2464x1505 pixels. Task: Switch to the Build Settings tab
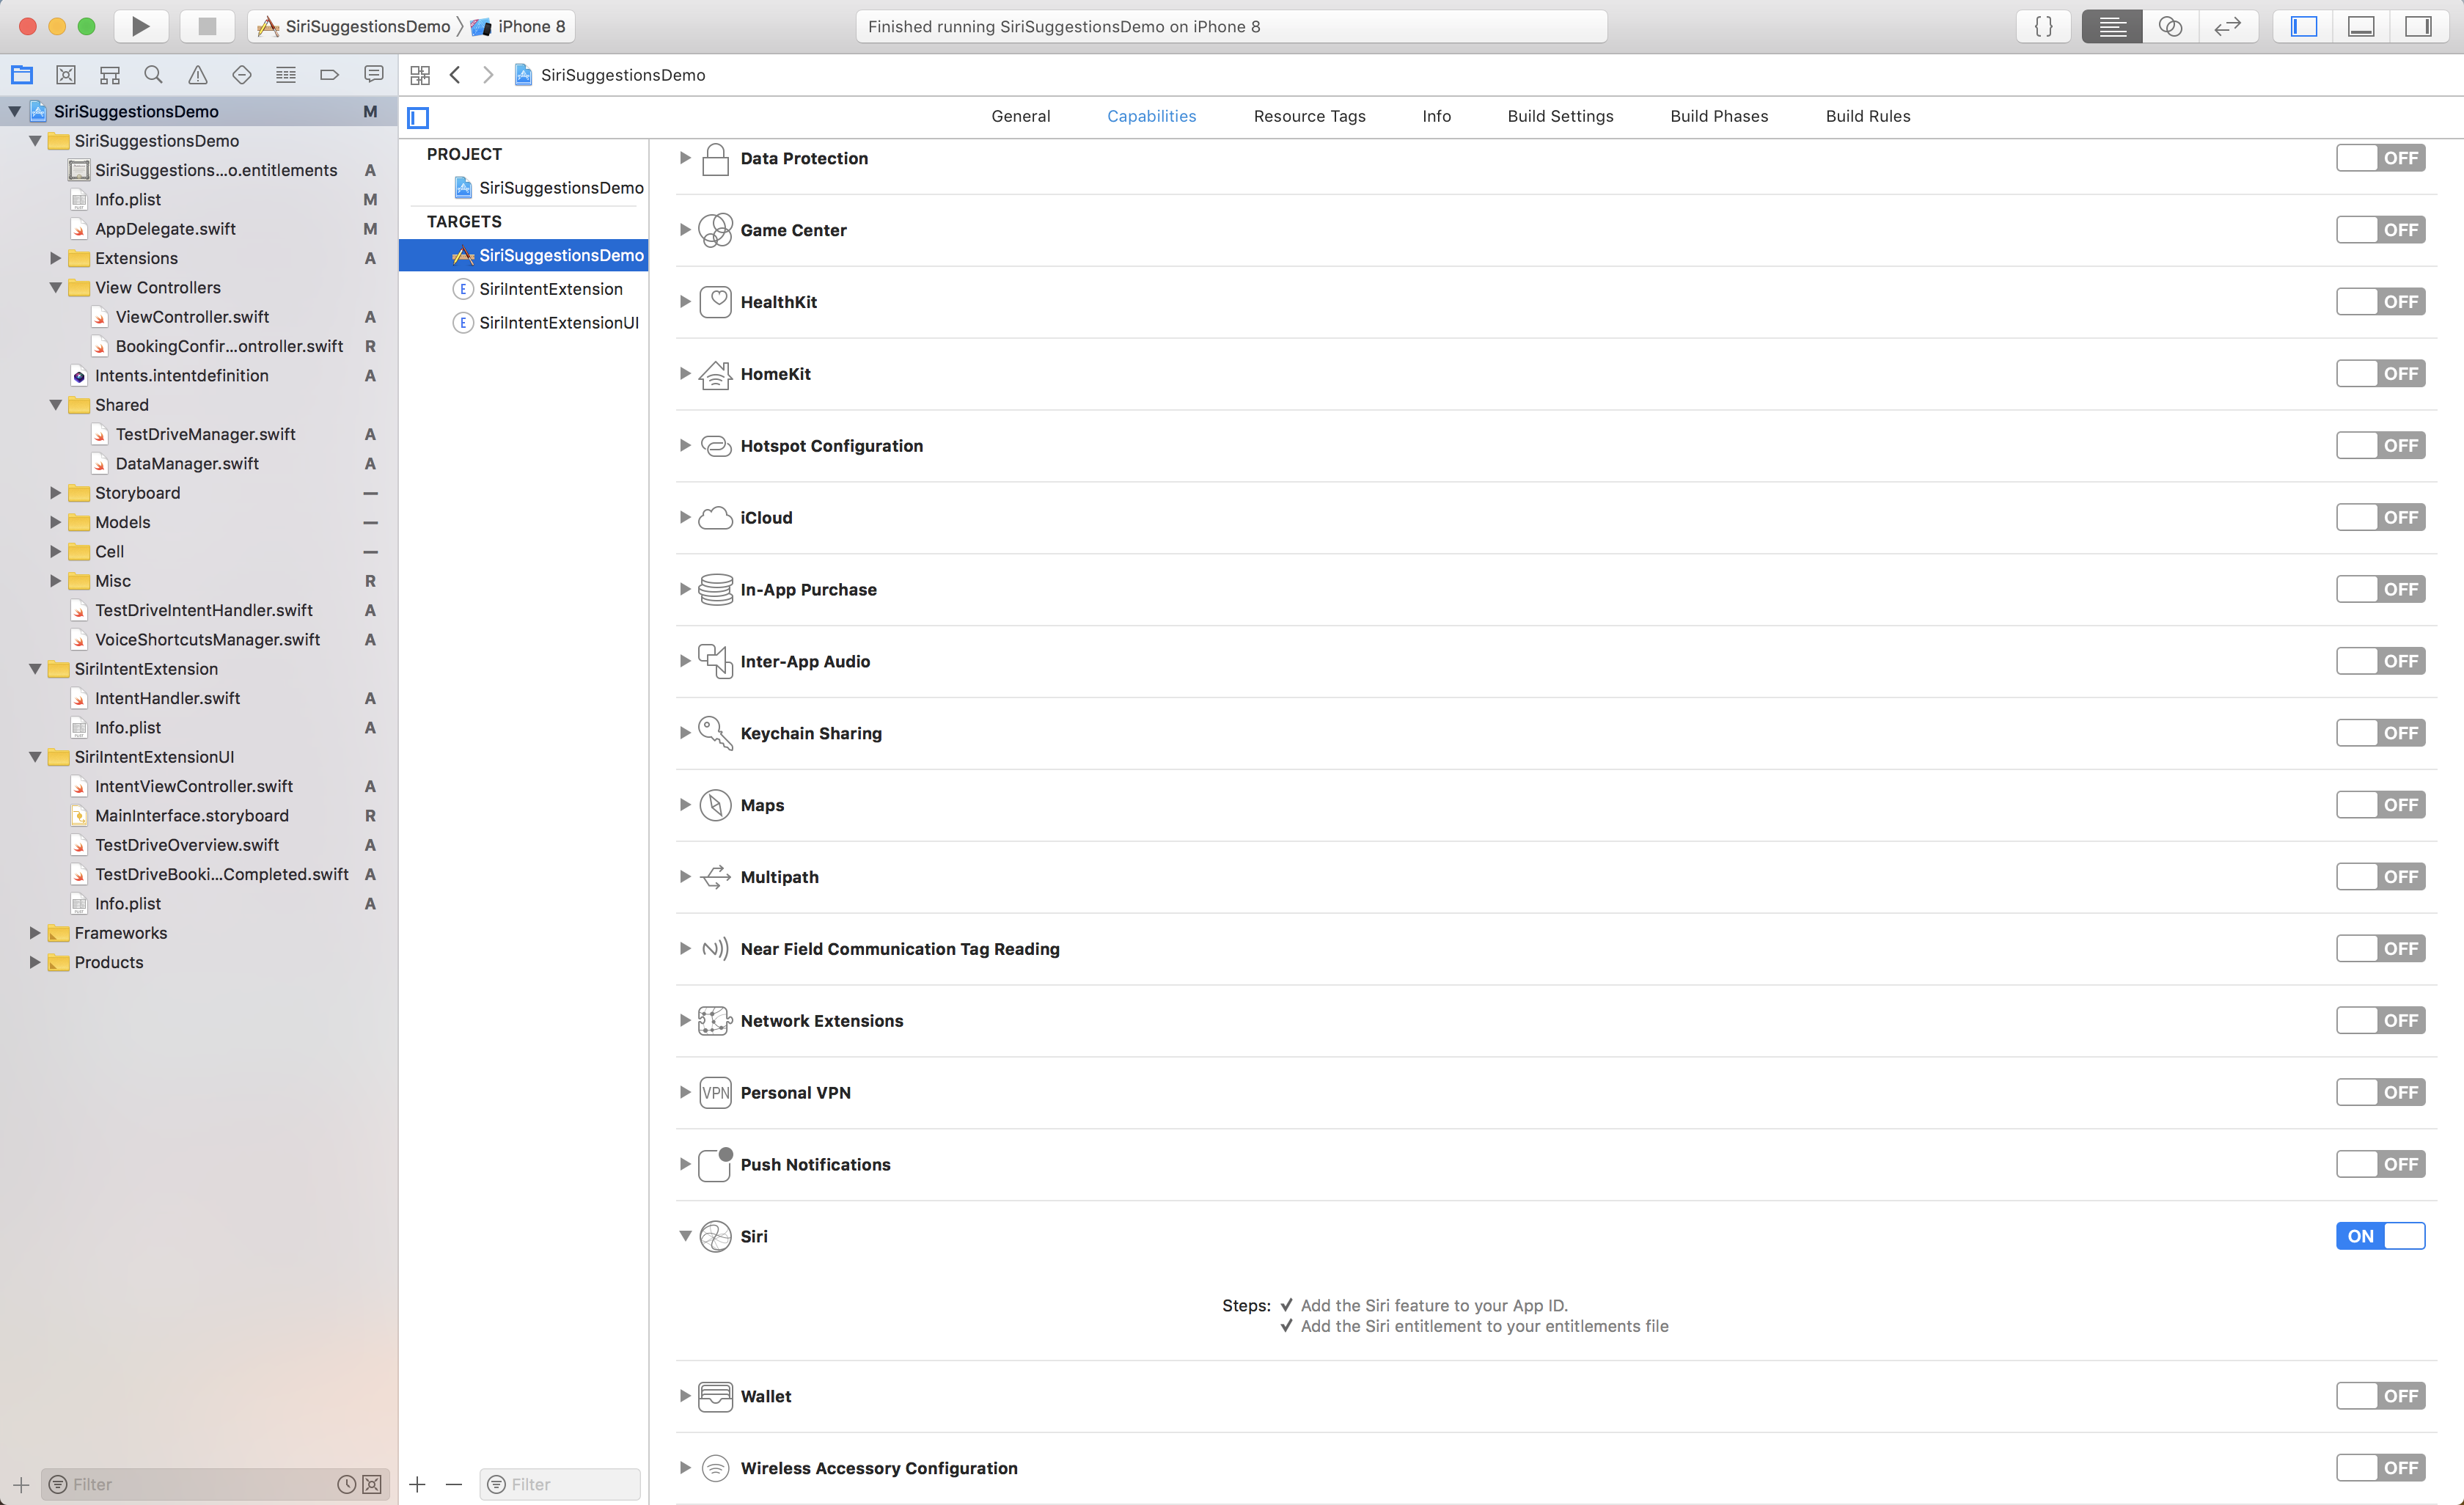point(1560,116)
